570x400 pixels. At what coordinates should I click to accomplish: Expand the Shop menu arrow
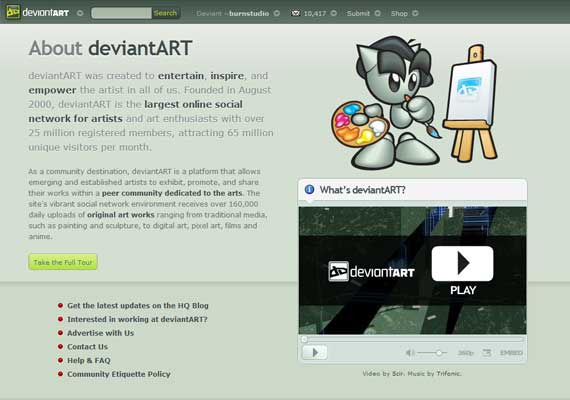pos(415,13)
